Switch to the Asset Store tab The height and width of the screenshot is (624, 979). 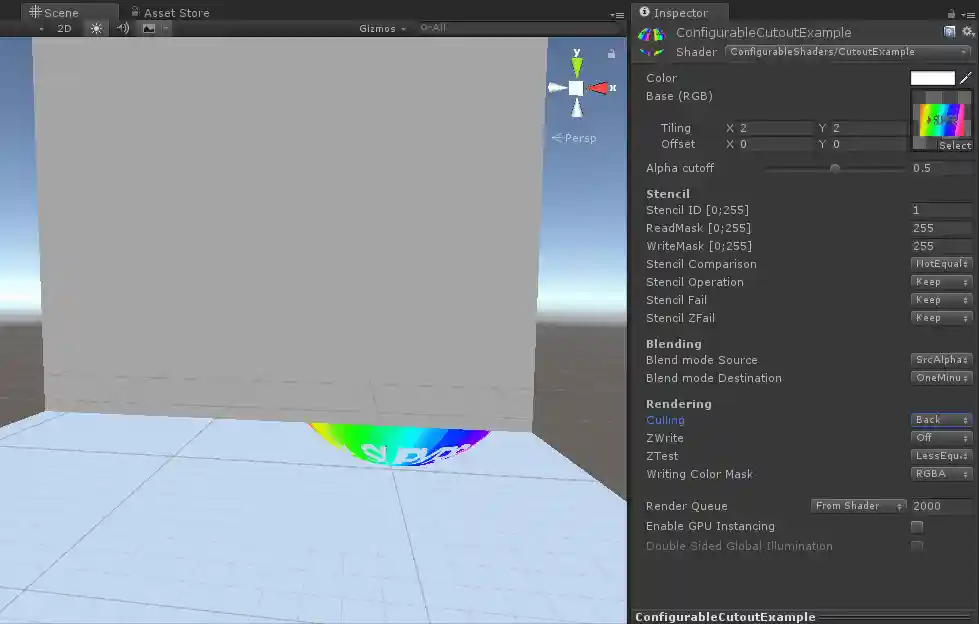(x=170, y=12)
